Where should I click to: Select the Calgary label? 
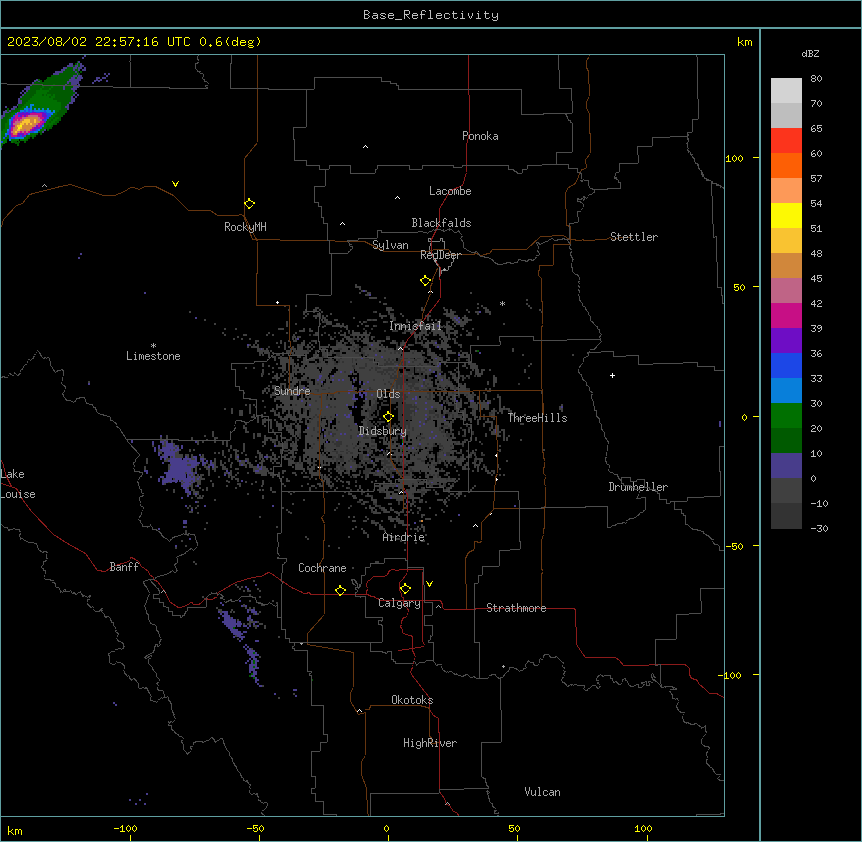click(399, 603)
